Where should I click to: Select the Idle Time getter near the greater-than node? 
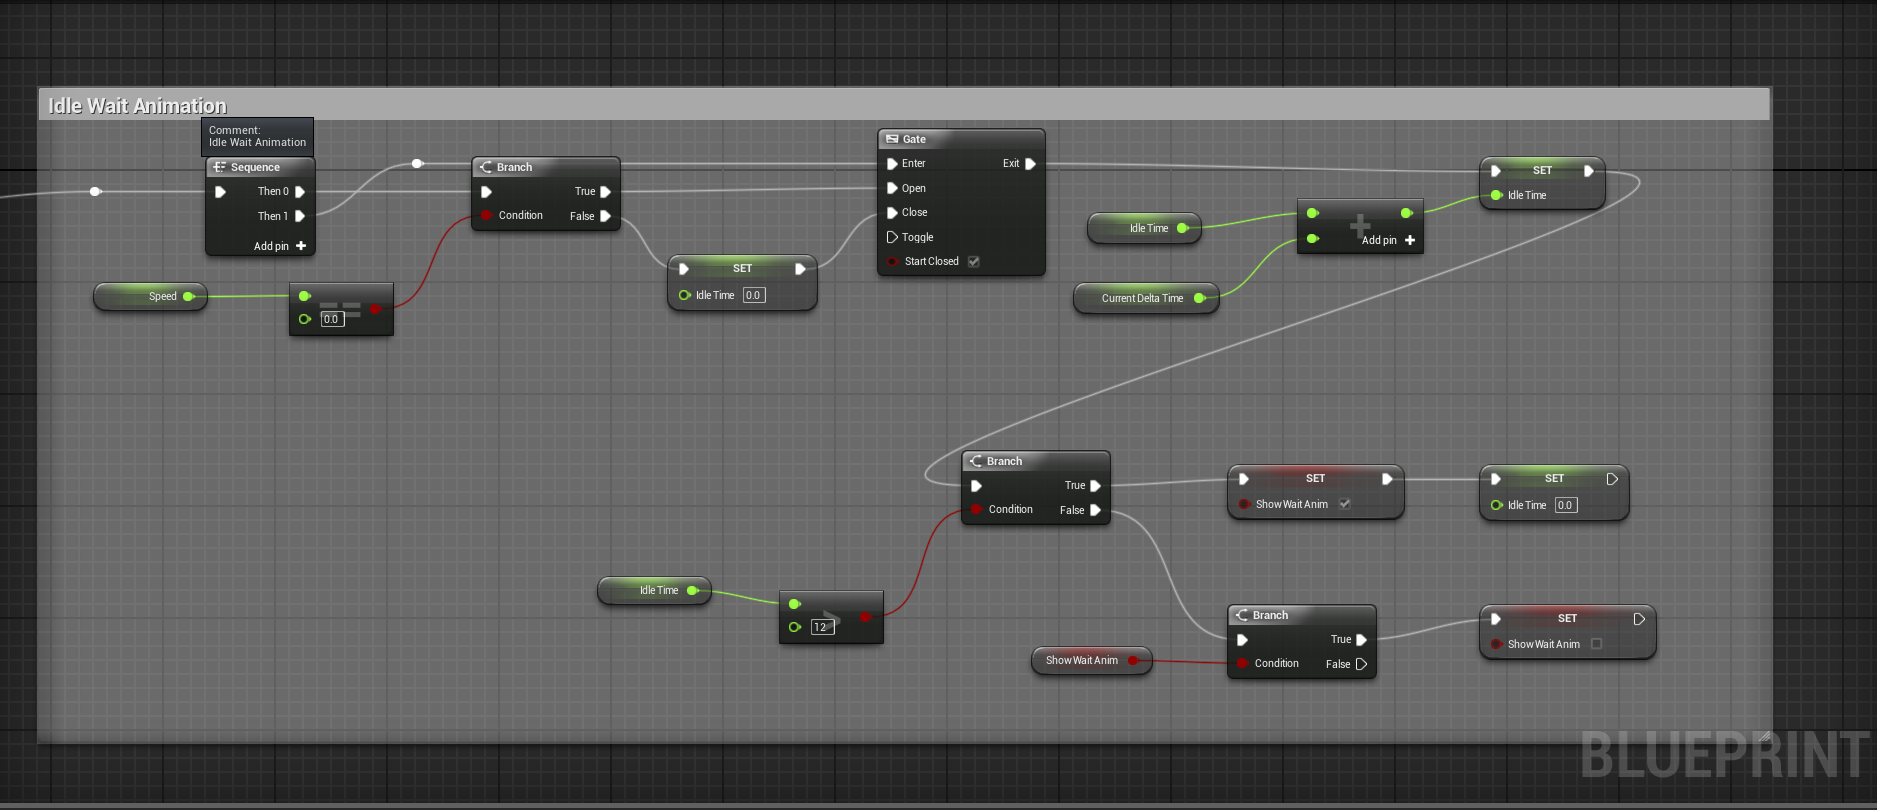(654, 590)
